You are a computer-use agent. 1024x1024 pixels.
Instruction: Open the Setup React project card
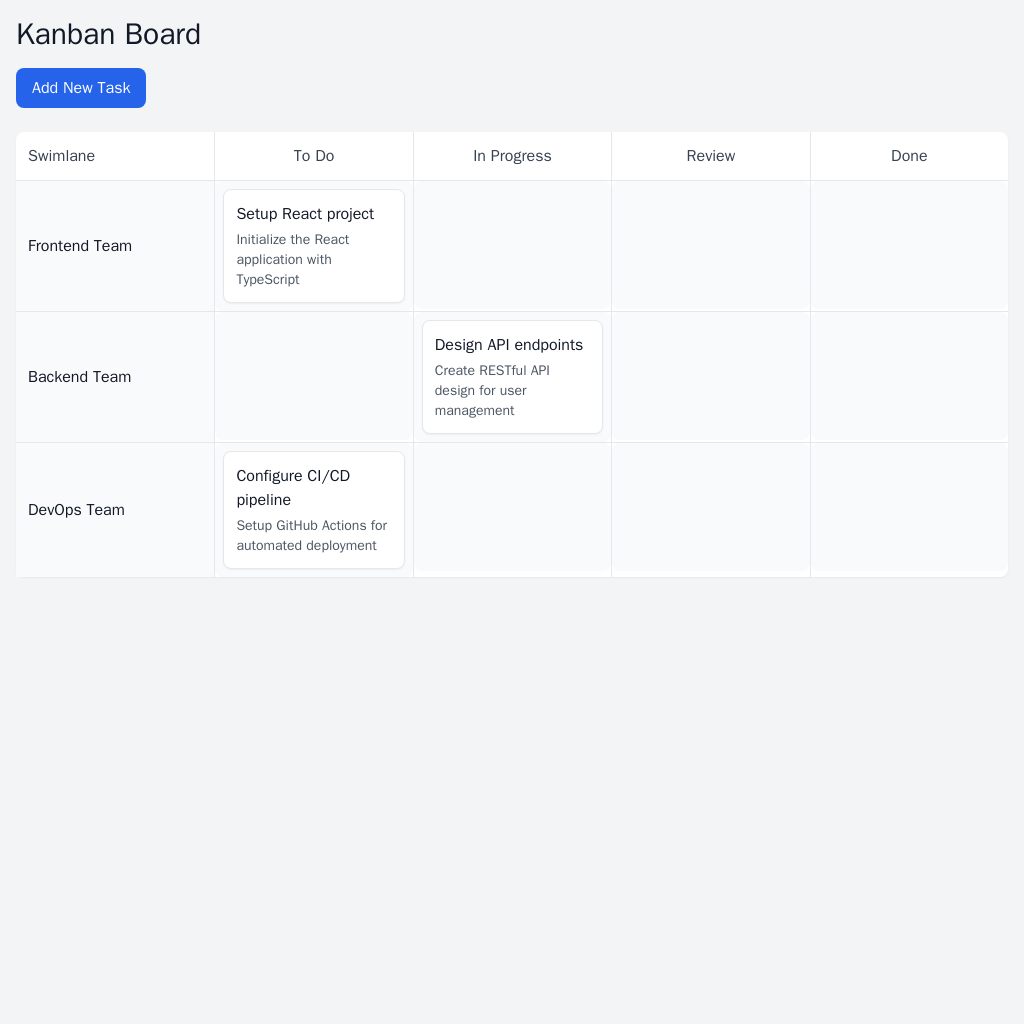(314, 246)
